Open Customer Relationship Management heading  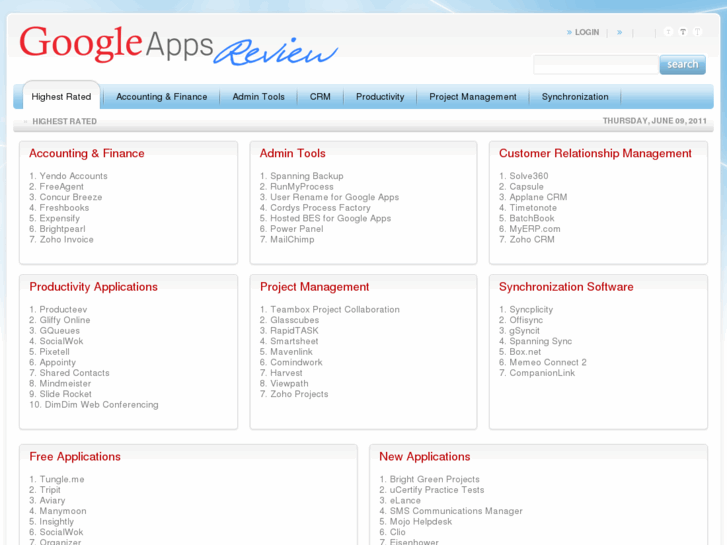(595, 153)
